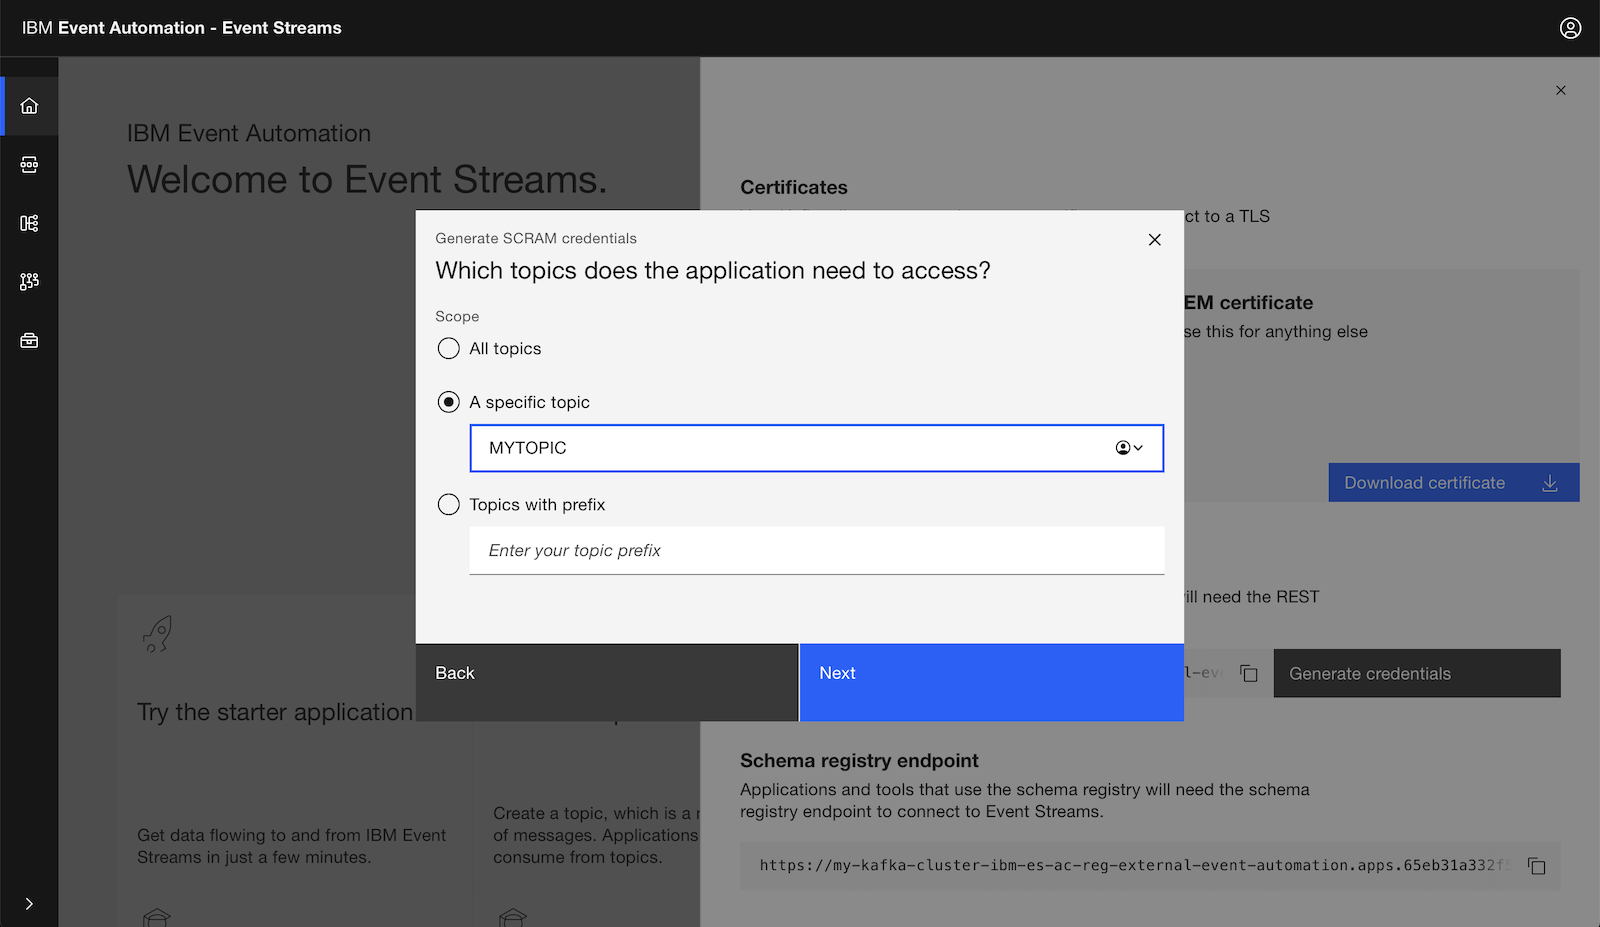1600x927 pixels.
Task: Click the Home icon in sidebar
Action: point(29,106)
